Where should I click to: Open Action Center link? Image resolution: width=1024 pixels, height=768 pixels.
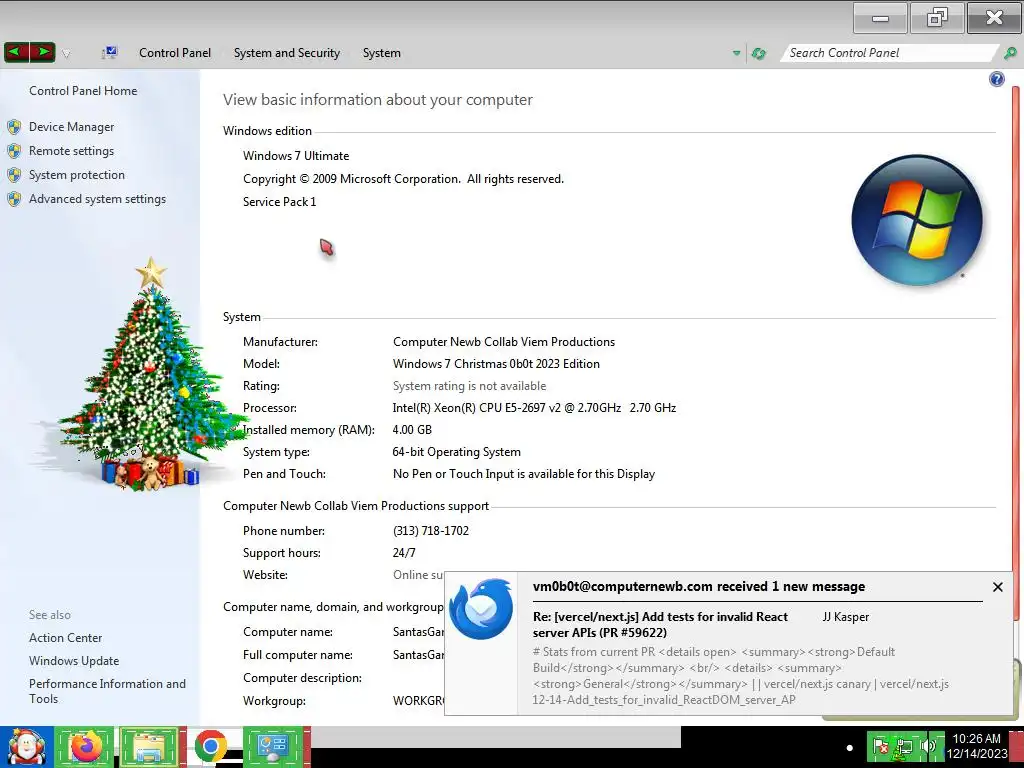[65, 638]
